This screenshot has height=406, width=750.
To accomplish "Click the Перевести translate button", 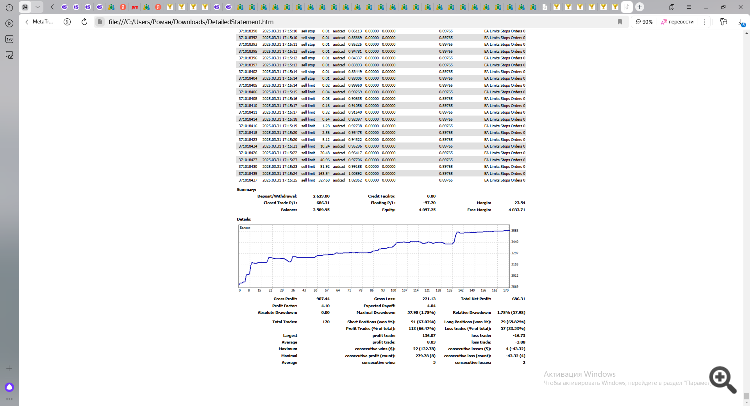I will [x=677, y=22].
